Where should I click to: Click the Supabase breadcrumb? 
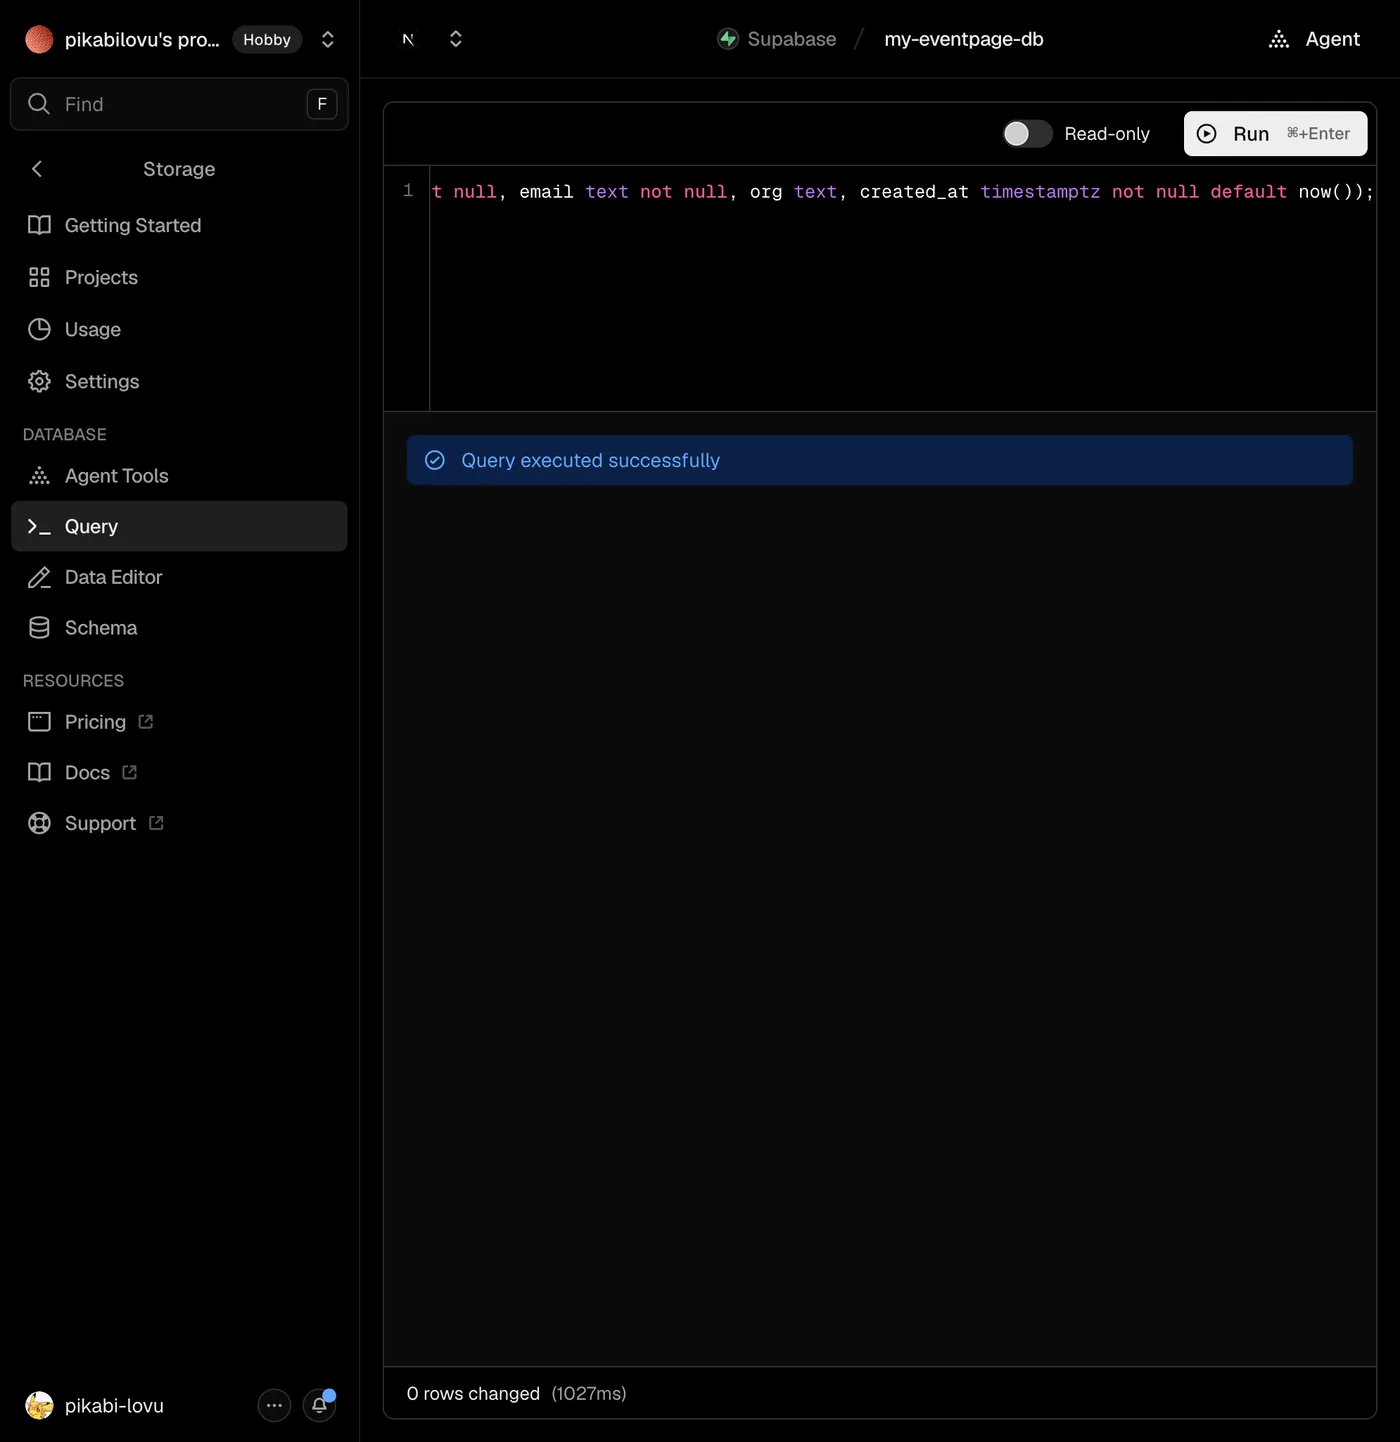[777, 39]
